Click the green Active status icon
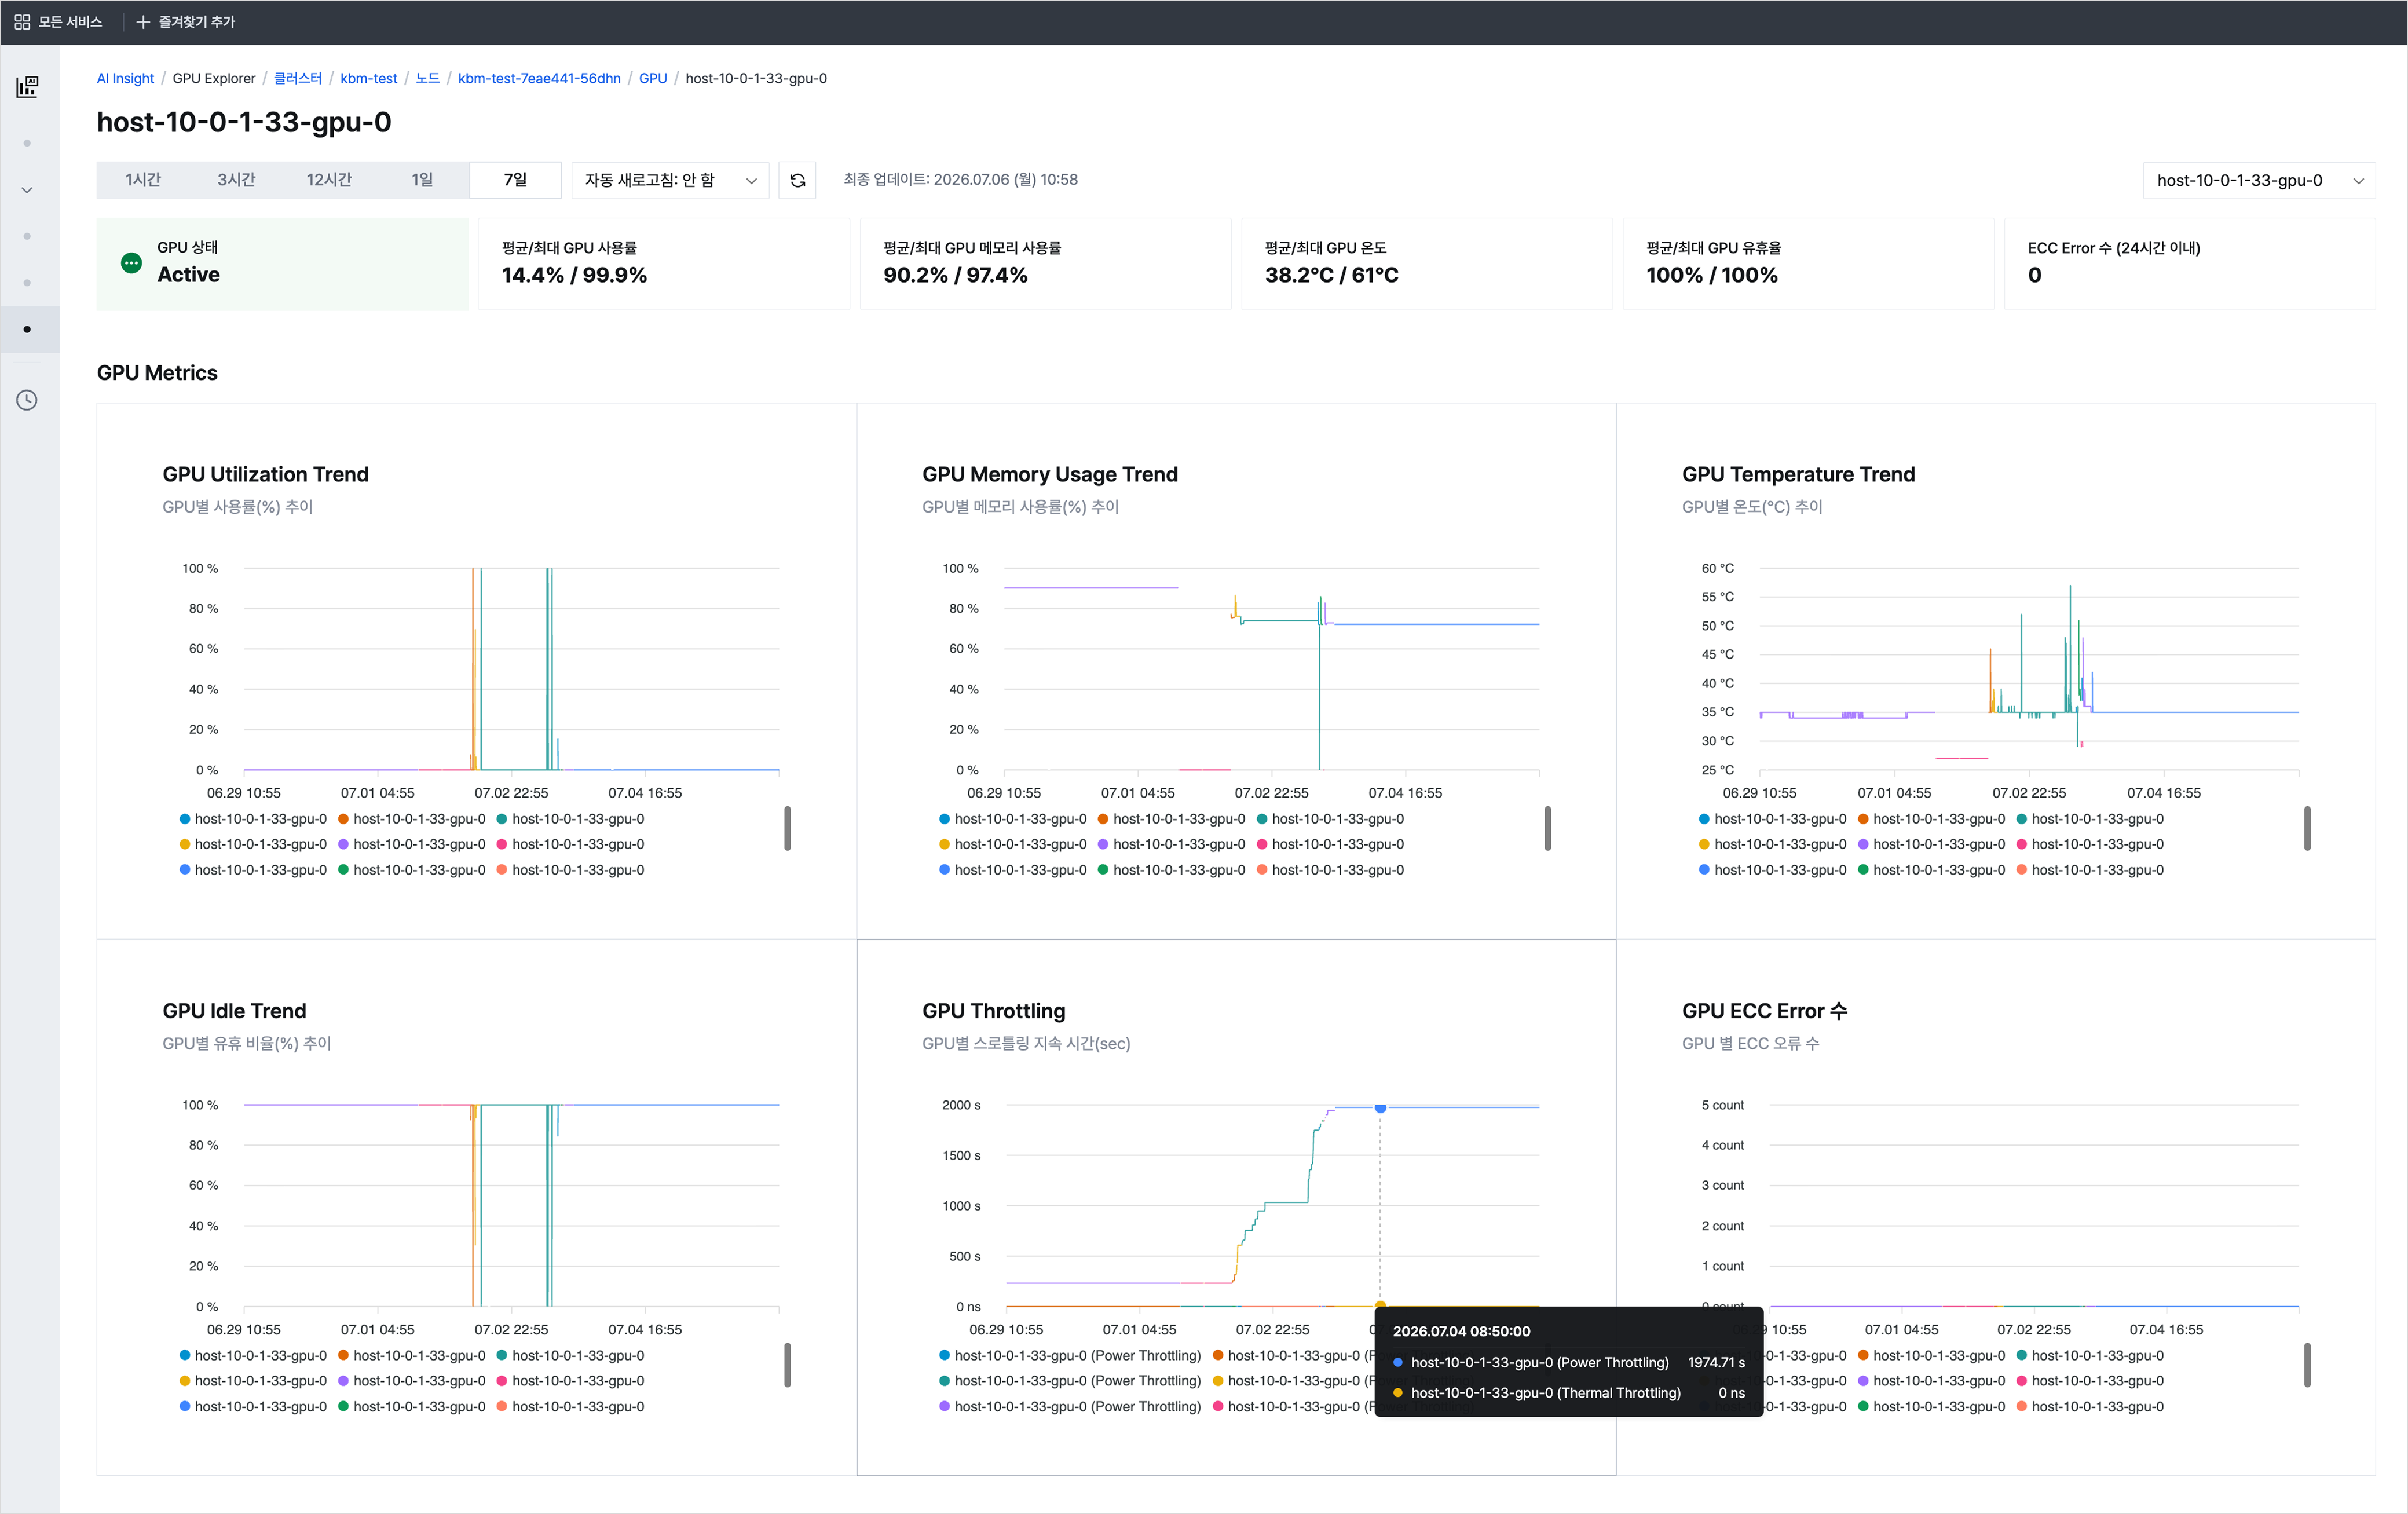The height and width of the screenshot is (1514, 2408). point(131,263)
